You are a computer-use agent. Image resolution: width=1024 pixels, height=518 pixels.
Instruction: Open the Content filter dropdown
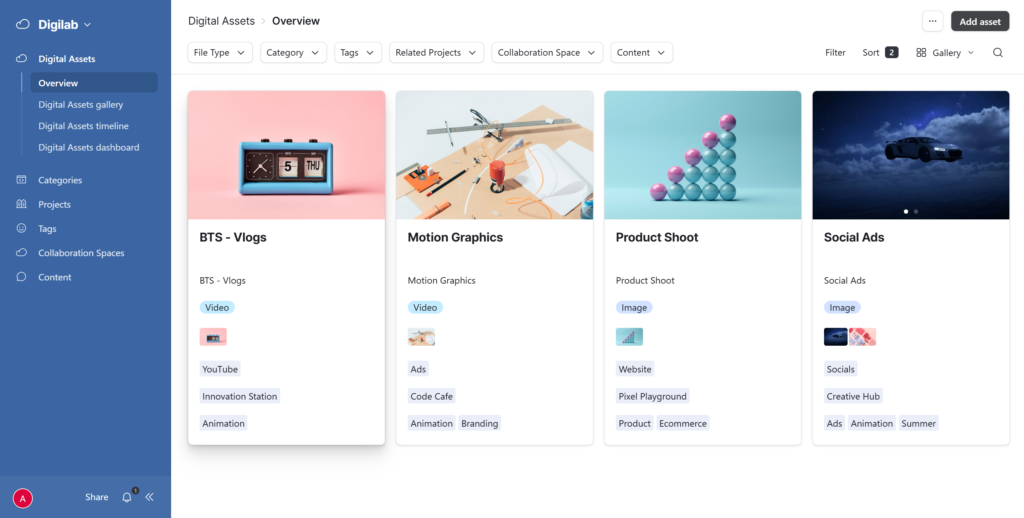point(642,53)
